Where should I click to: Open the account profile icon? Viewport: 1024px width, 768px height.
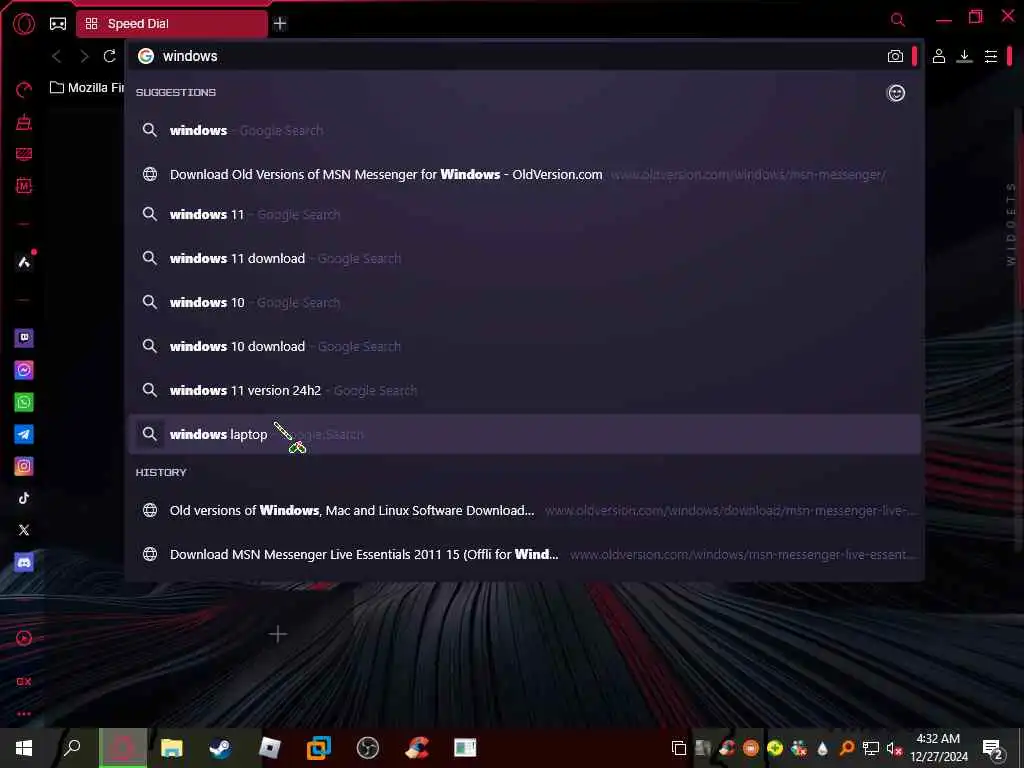938,56
